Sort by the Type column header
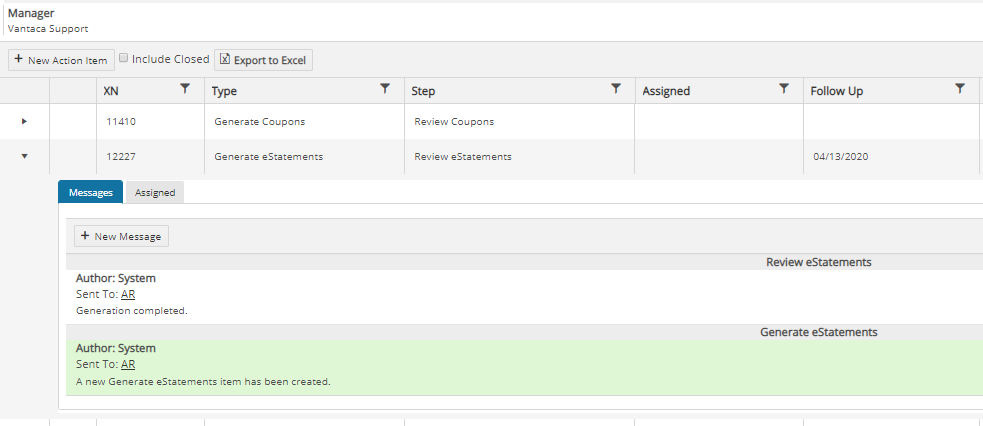 click(226, 91)
